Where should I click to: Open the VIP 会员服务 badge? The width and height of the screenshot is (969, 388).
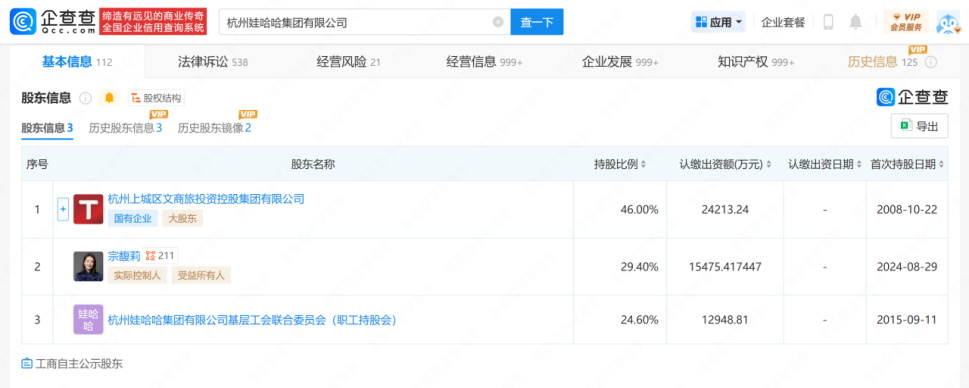tap(906, 22)
